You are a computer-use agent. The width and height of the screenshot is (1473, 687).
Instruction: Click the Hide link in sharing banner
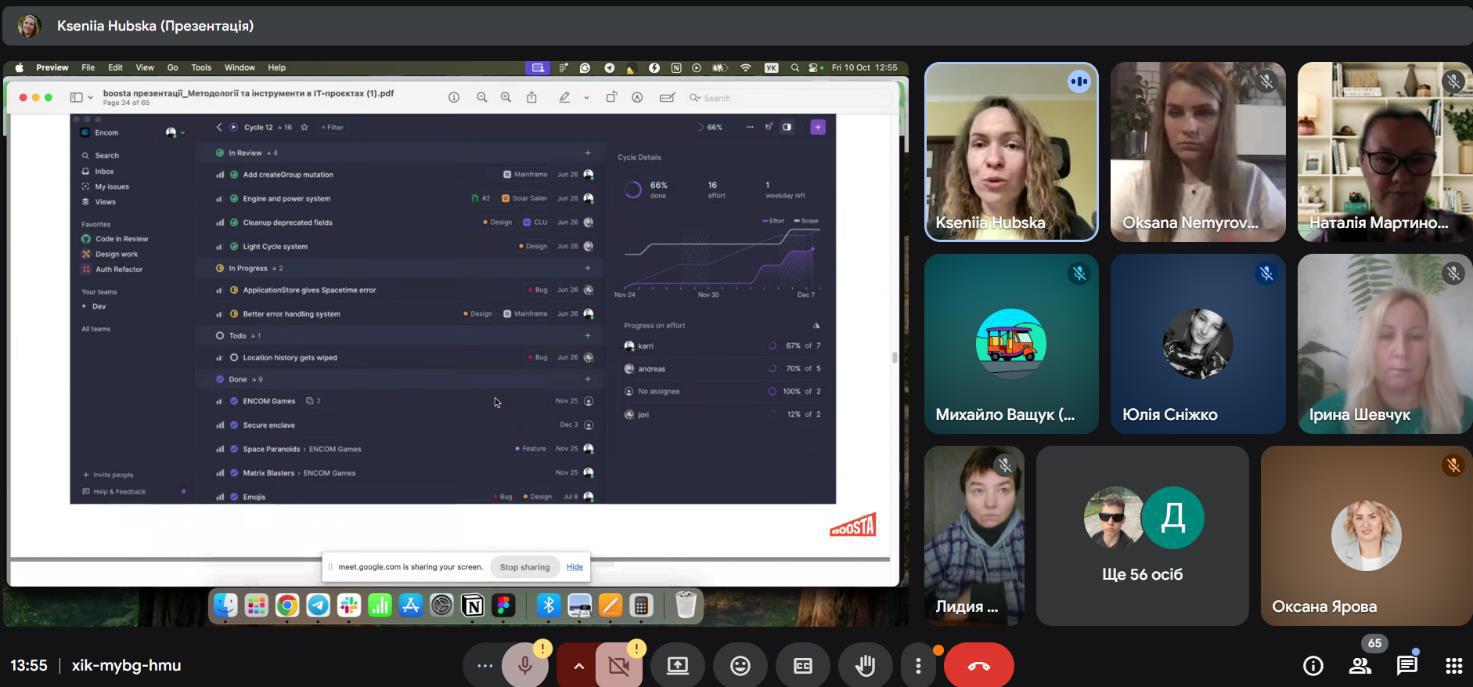coord(575,567)
